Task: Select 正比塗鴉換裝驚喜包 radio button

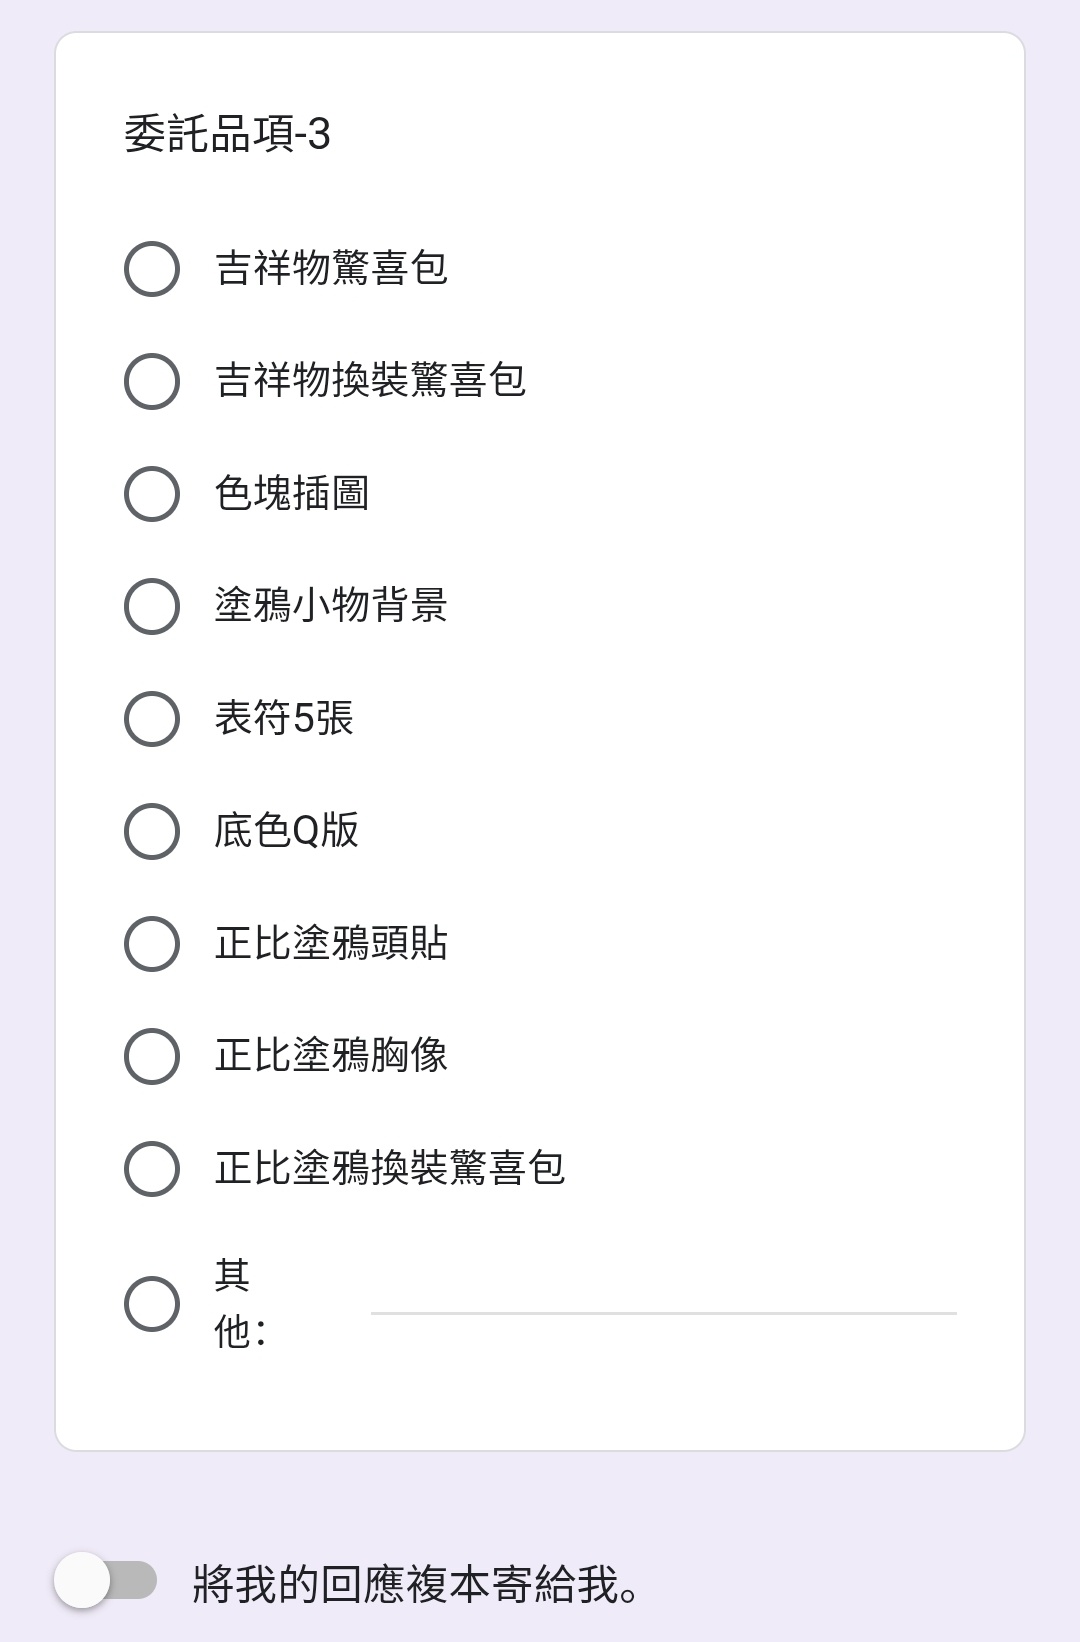Action: pos(152,1169)
